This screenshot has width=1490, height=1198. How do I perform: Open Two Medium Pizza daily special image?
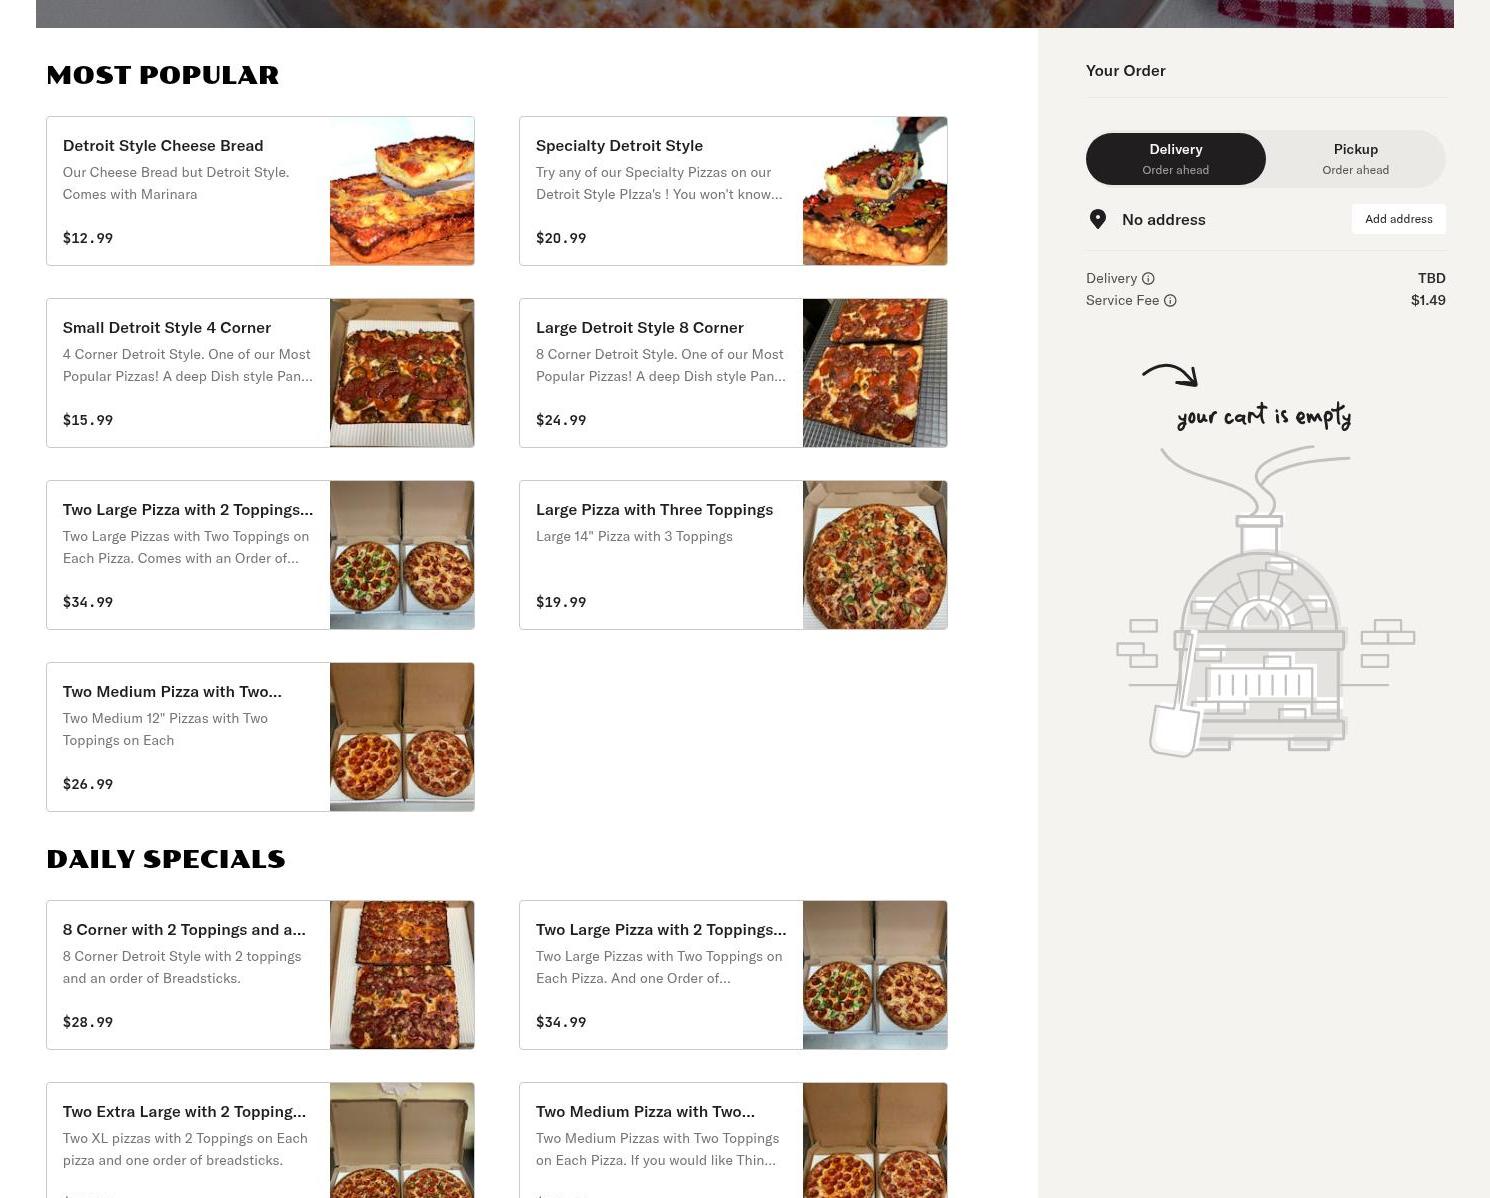[875, 1140]
